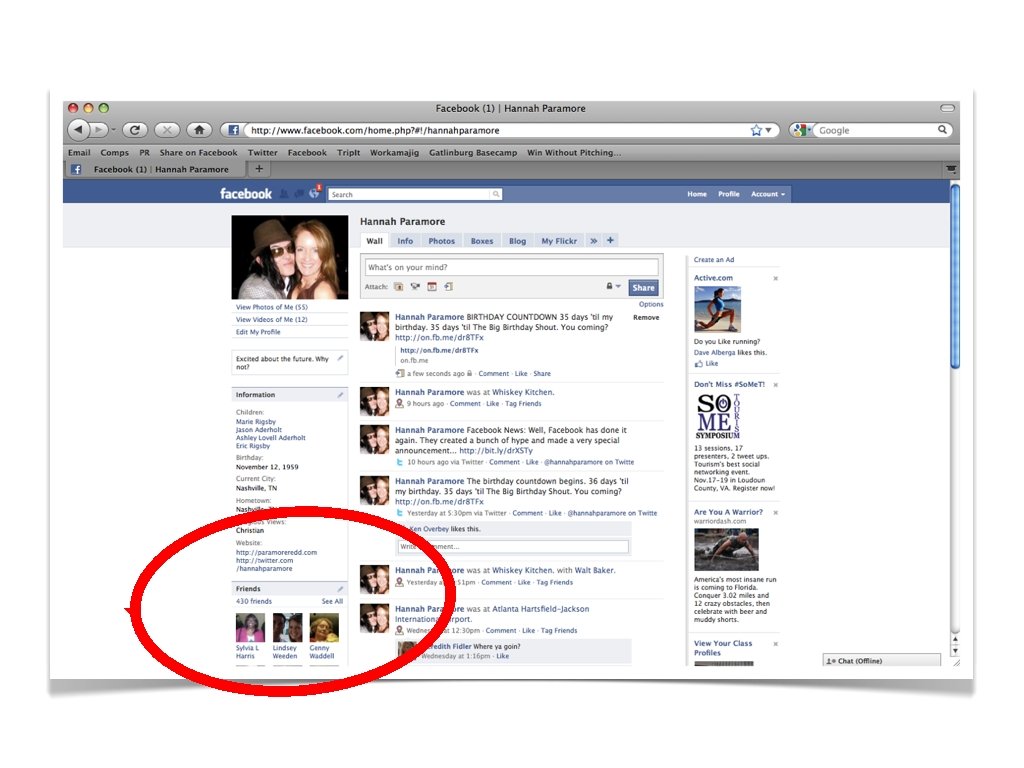Screen dimensions: 1024x768
Task: Remove the BIRTHDAY COUNTDOWN post
Action: click(646, 317)
